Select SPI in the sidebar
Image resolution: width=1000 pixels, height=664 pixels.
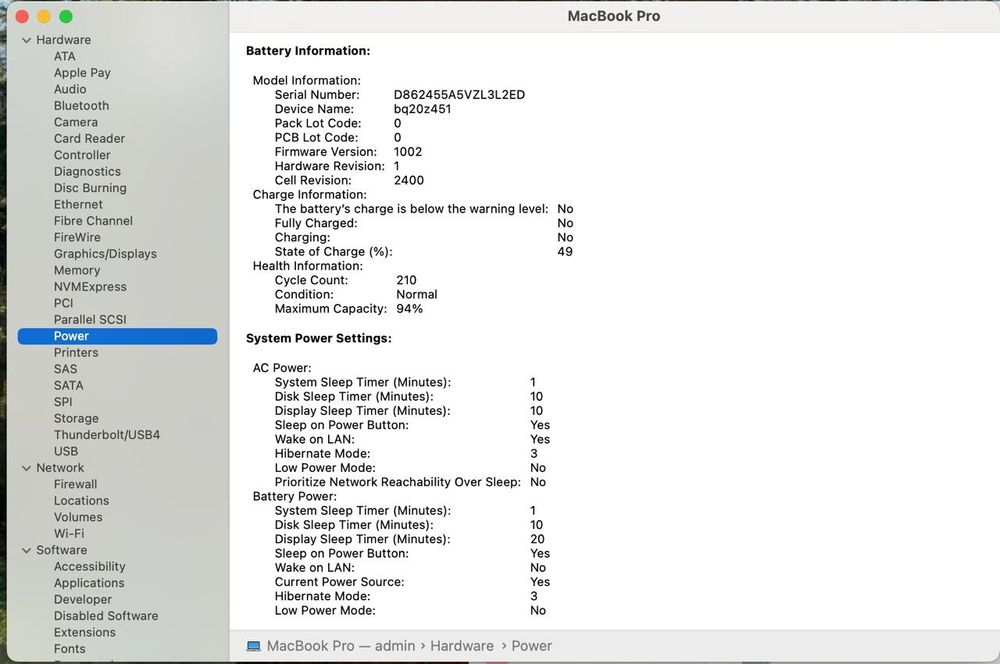coord(63,402)
